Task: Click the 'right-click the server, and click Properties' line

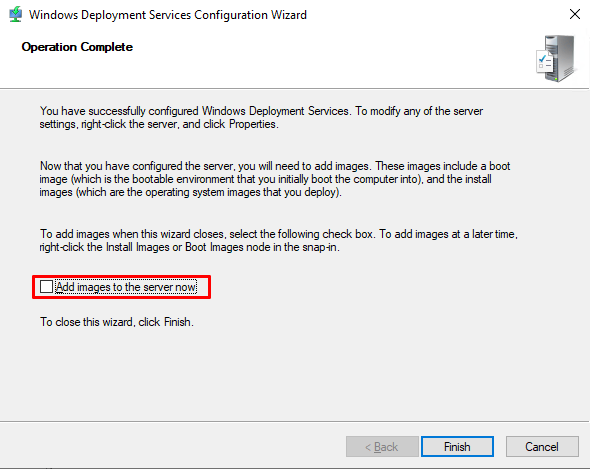Action: [x=159, y=124]
